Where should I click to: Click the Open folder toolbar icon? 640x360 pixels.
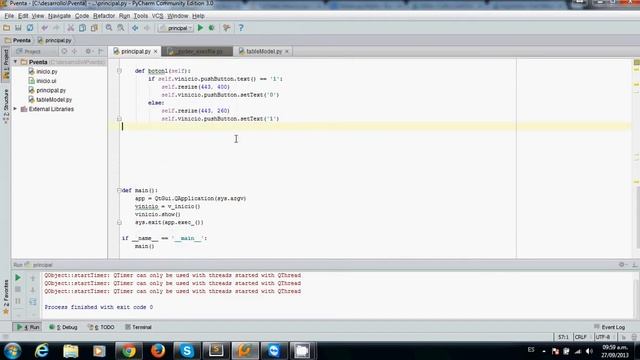7,28
